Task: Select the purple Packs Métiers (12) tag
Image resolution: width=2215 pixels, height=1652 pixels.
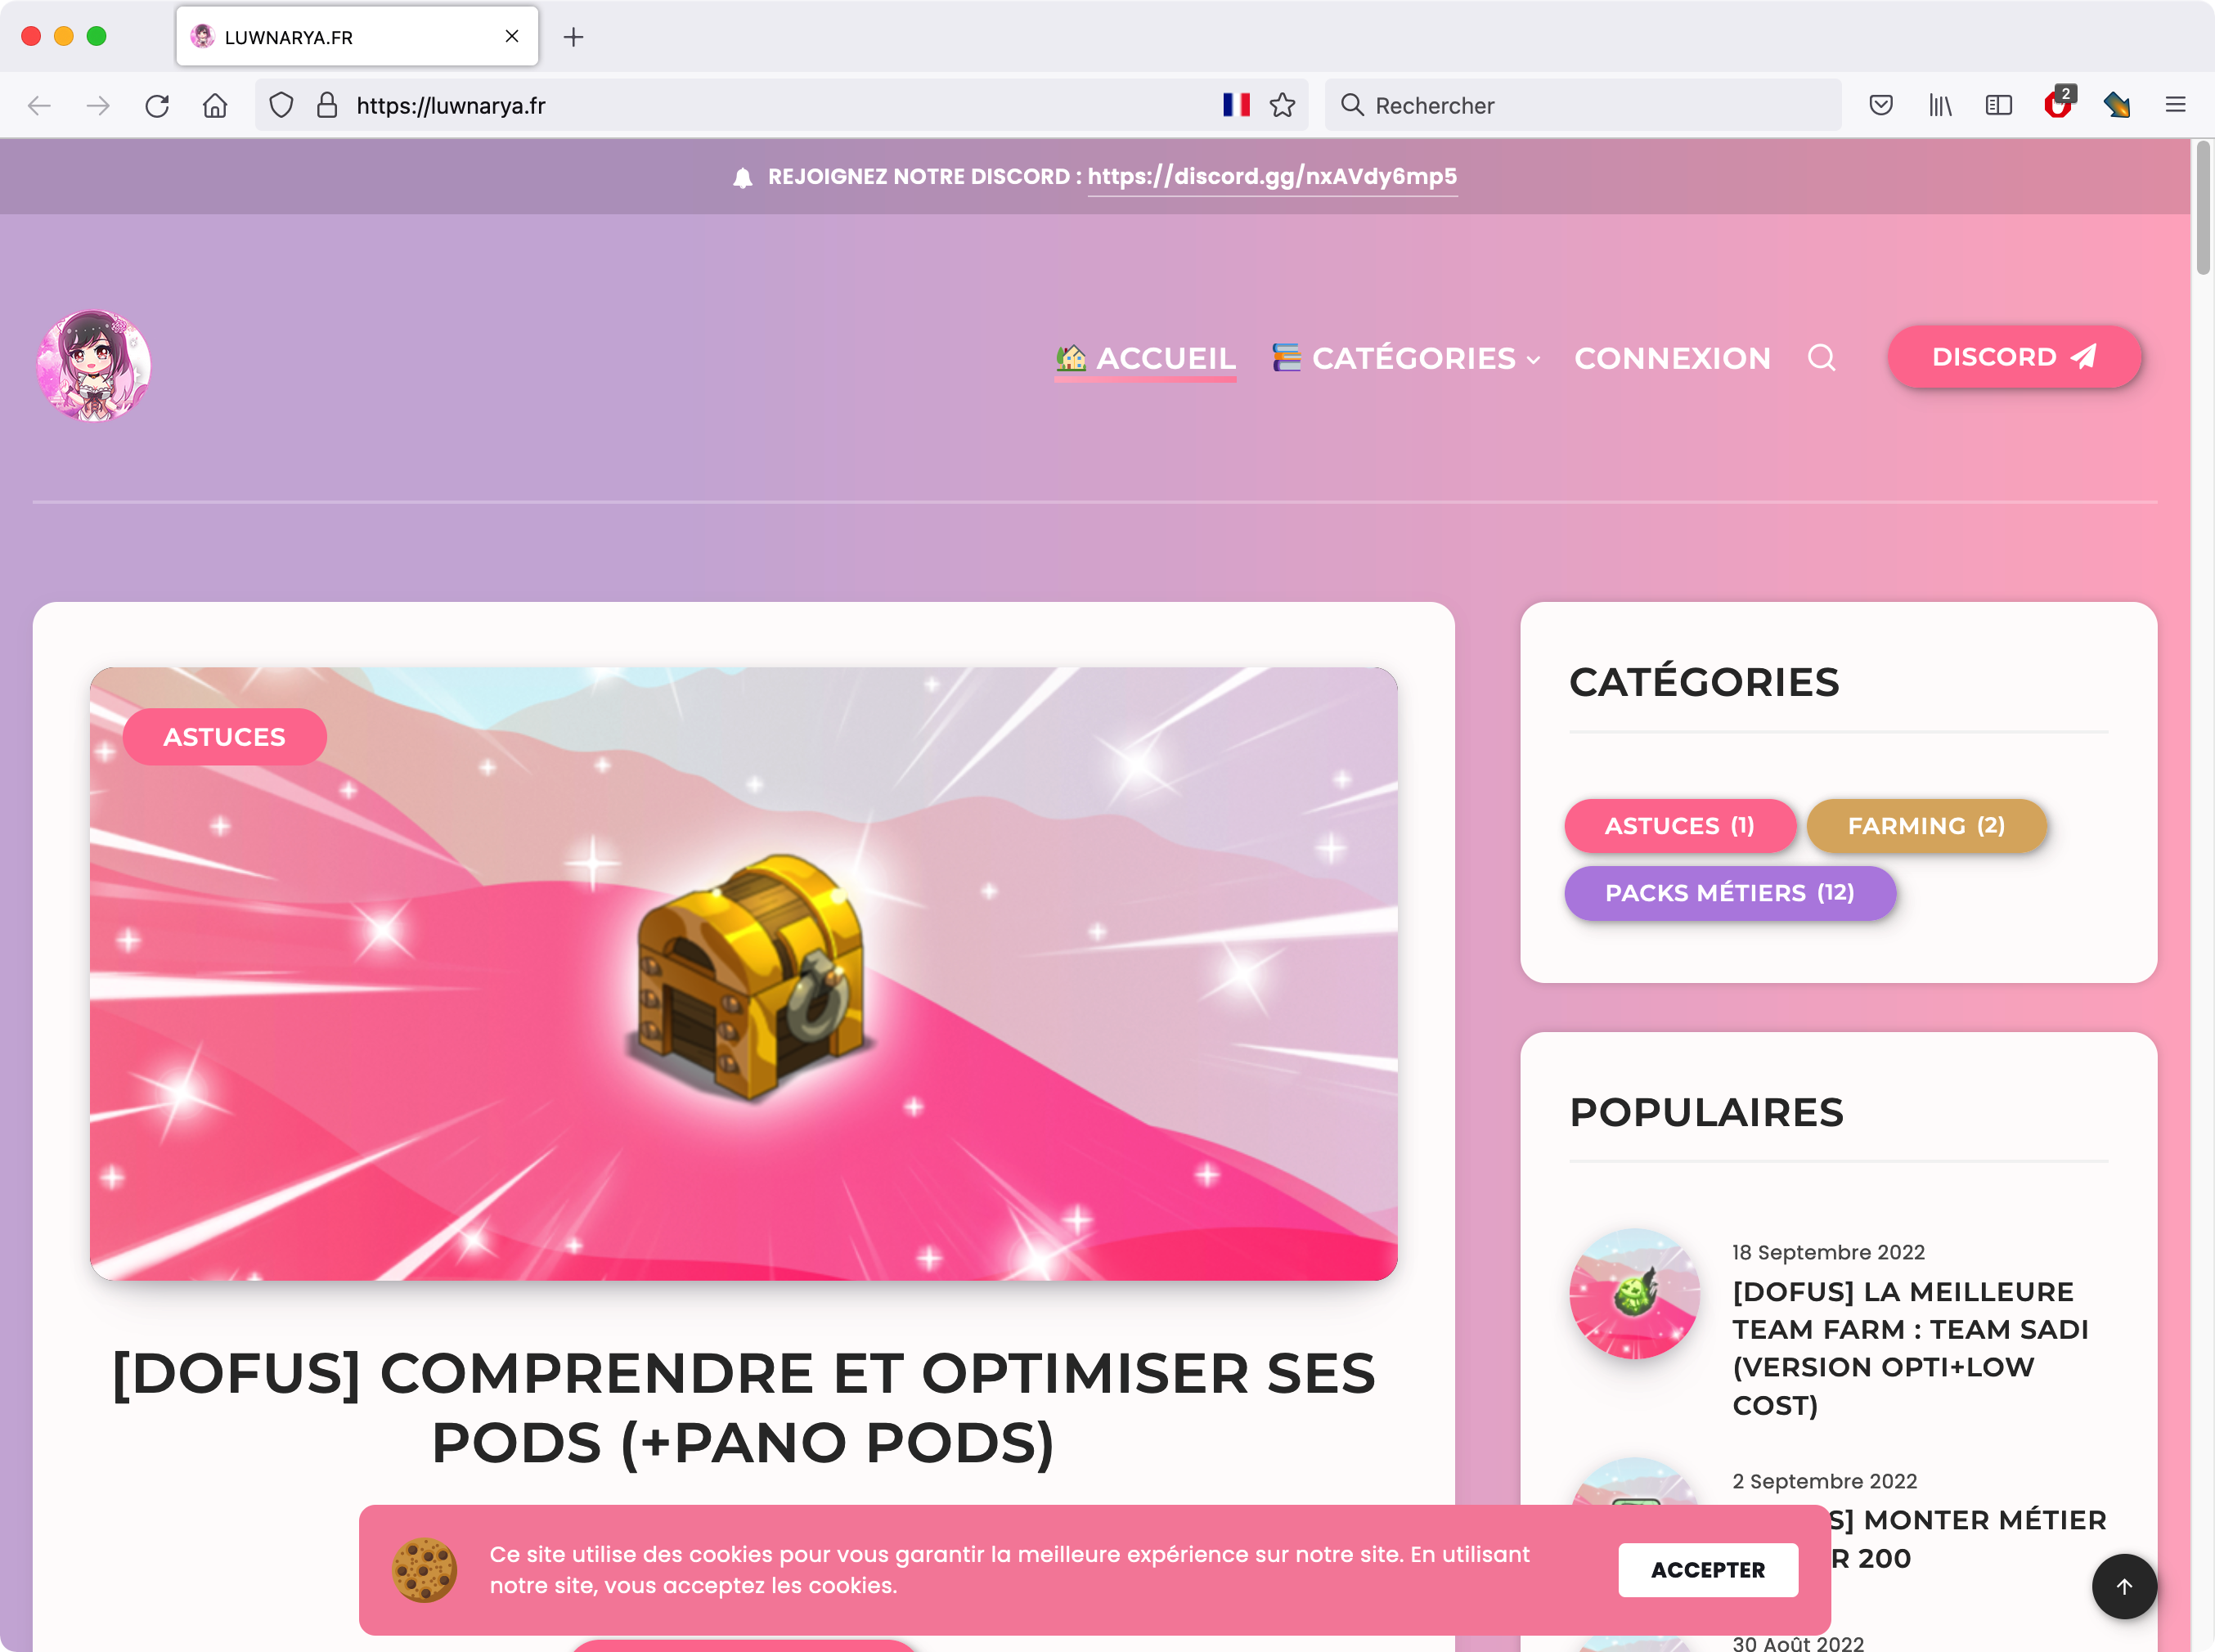Action: 1730,893
